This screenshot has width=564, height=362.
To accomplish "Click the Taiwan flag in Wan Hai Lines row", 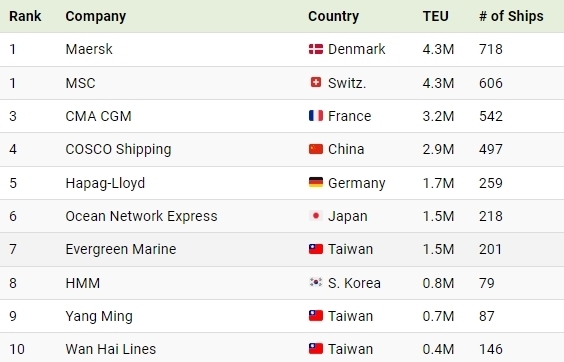I will [x=316, y=349].
